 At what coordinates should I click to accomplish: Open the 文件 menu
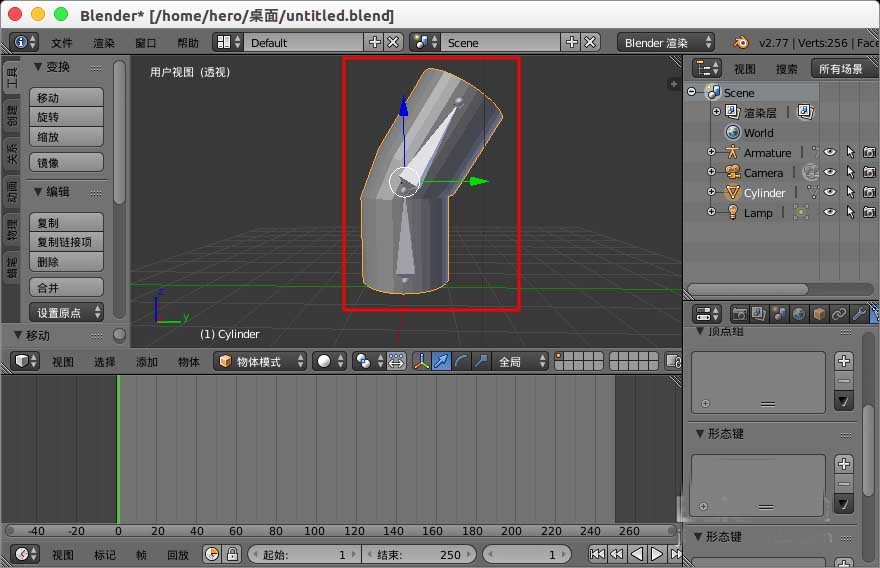pos(62,43)
